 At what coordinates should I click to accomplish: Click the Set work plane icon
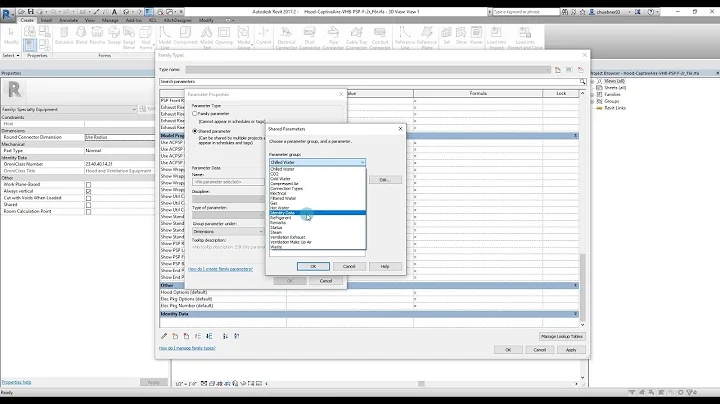tap(446, 36)
